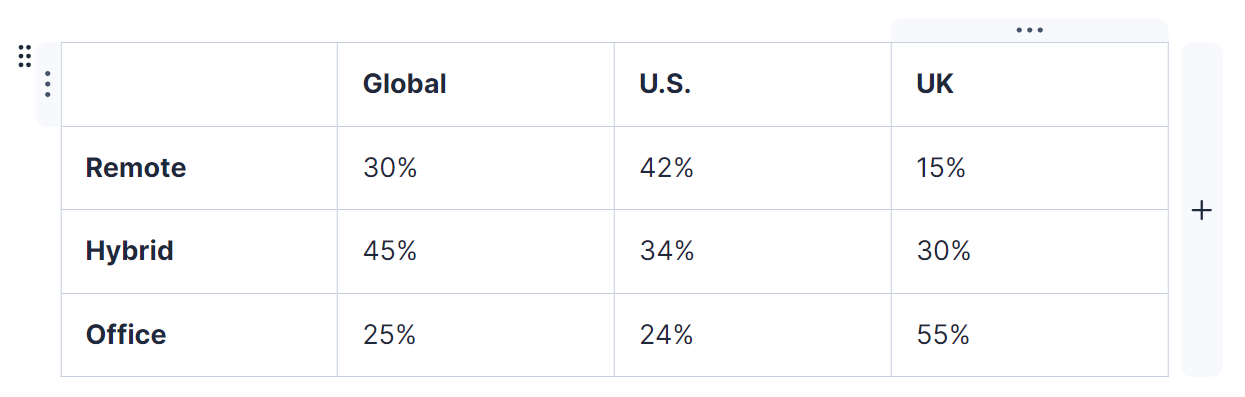Select the Remote Global 30% cell
1245x397 pixels.
click(x=476, y=168)
